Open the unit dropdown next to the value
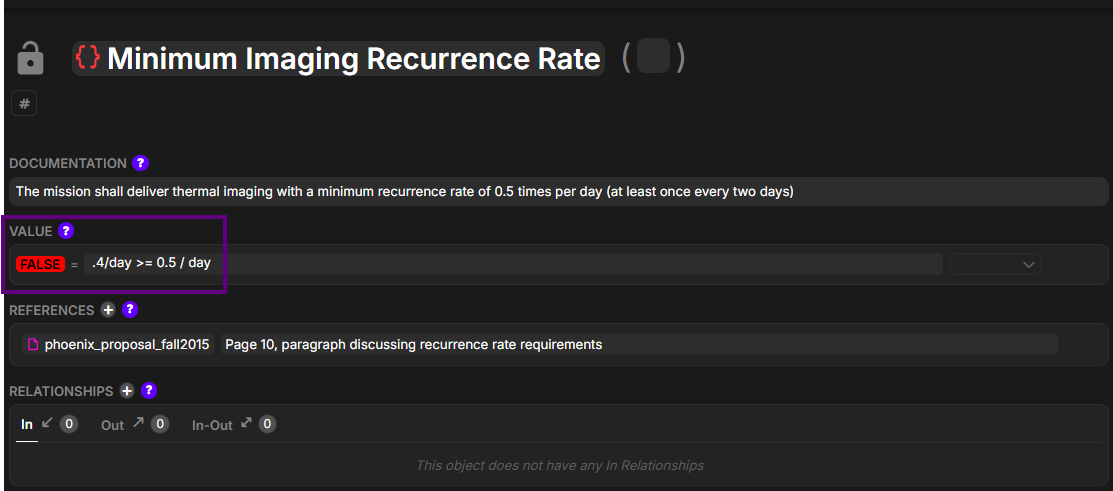The image size is (1113, 491). (995, 264)
